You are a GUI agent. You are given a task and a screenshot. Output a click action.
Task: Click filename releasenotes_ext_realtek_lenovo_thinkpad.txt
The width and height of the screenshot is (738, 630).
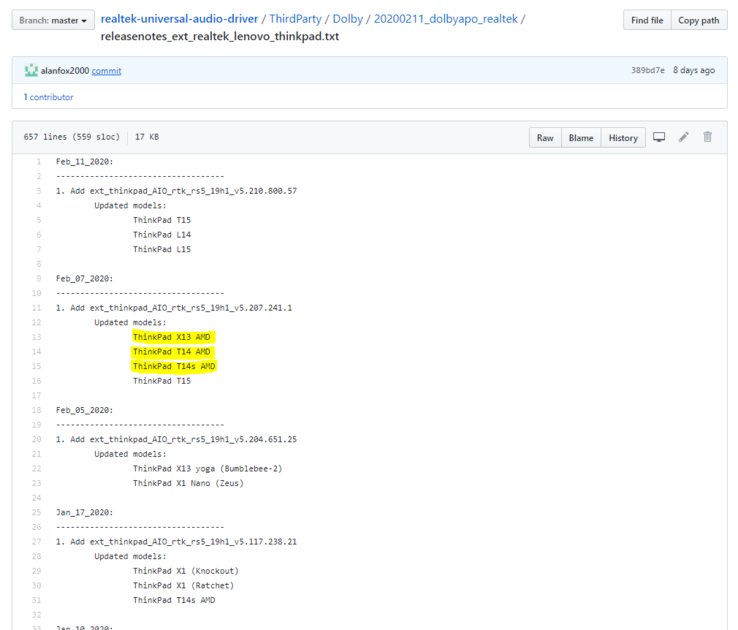point(220,36)
